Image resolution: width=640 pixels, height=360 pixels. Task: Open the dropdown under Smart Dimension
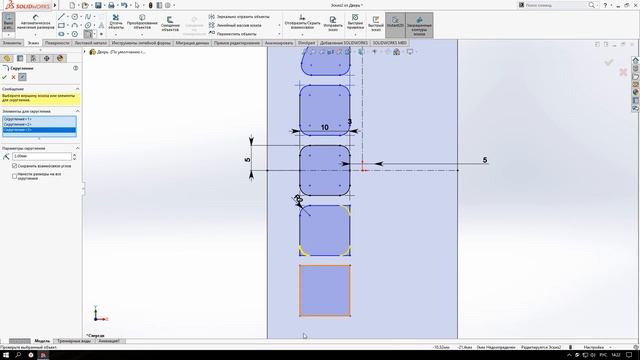tap(36, 34)
